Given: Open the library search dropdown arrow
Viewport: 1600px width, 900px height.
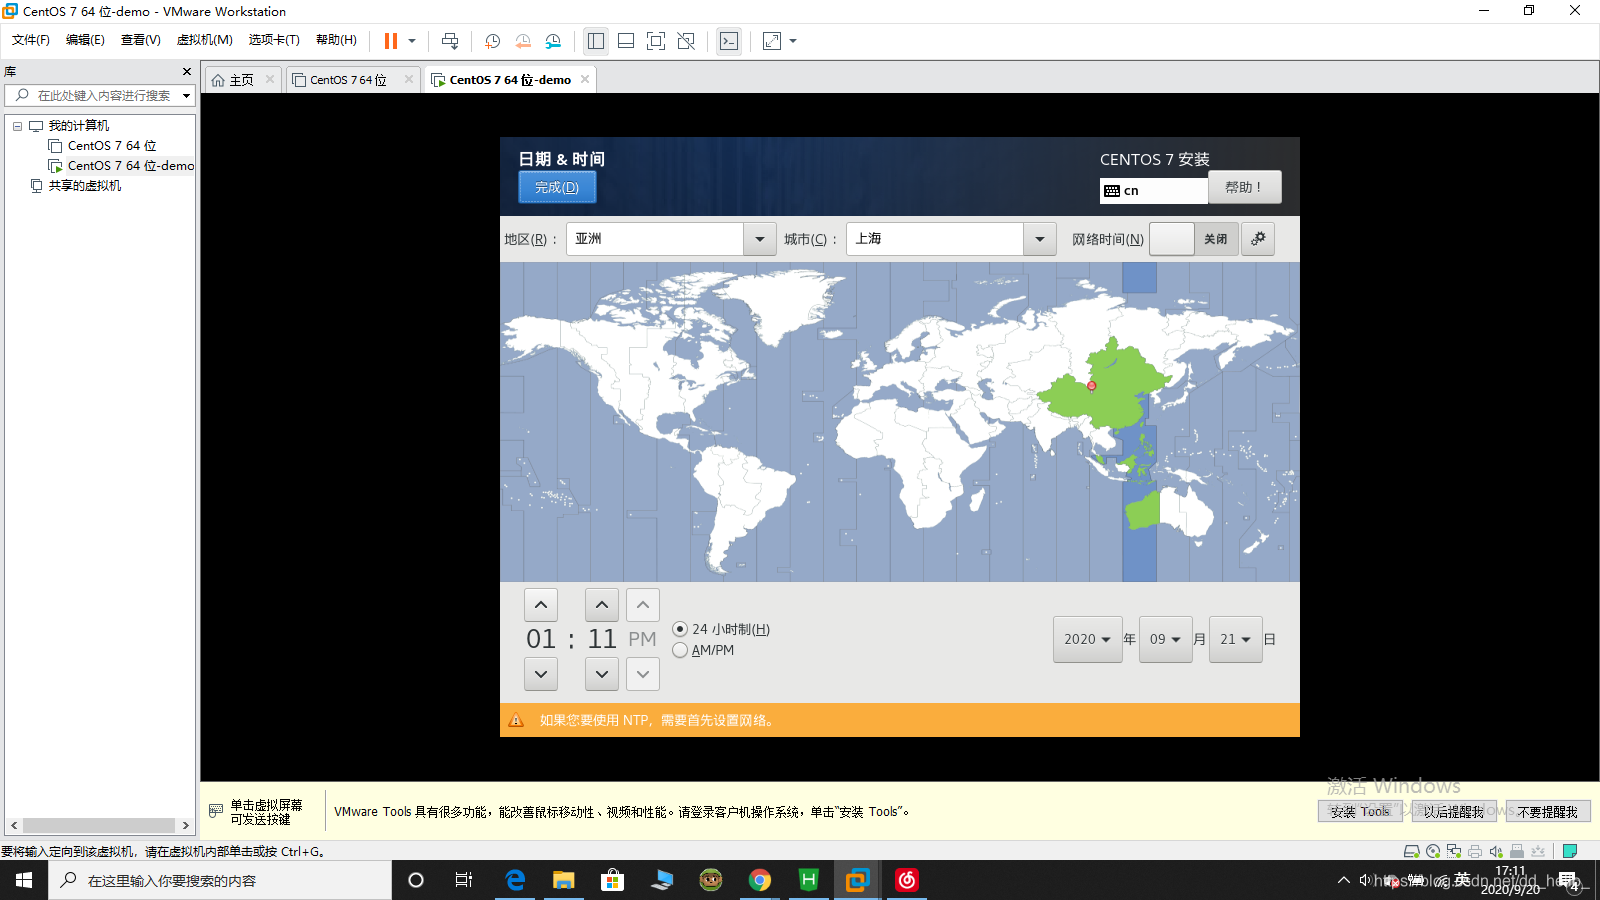Looking at the screenshot, I should (186, 96).
